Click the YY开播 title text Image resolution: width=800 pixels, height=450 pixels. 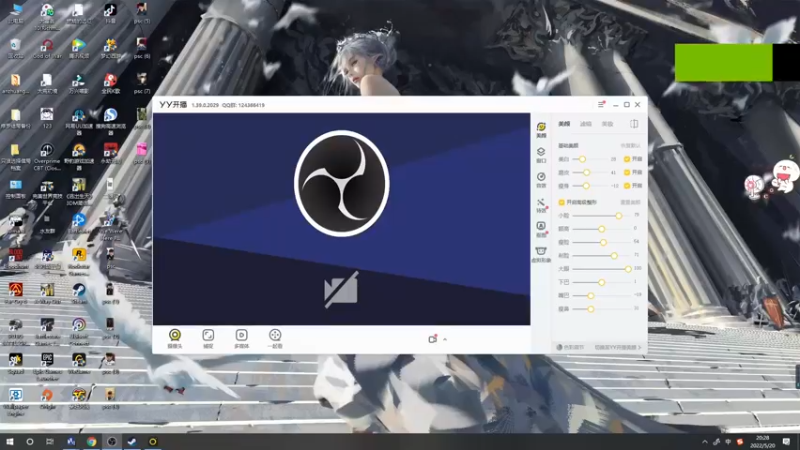173,105
